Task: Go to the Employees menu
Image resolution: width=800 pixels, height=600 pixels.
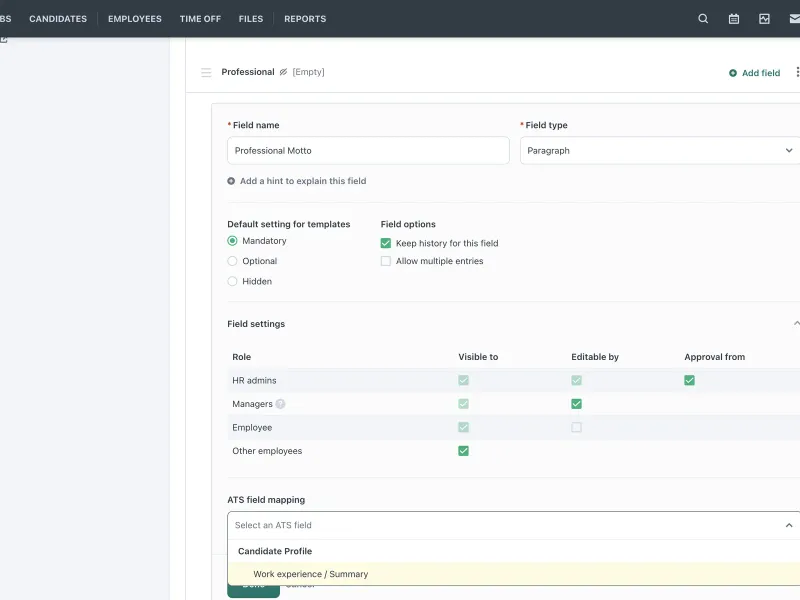Action: (x=135, y=19)
